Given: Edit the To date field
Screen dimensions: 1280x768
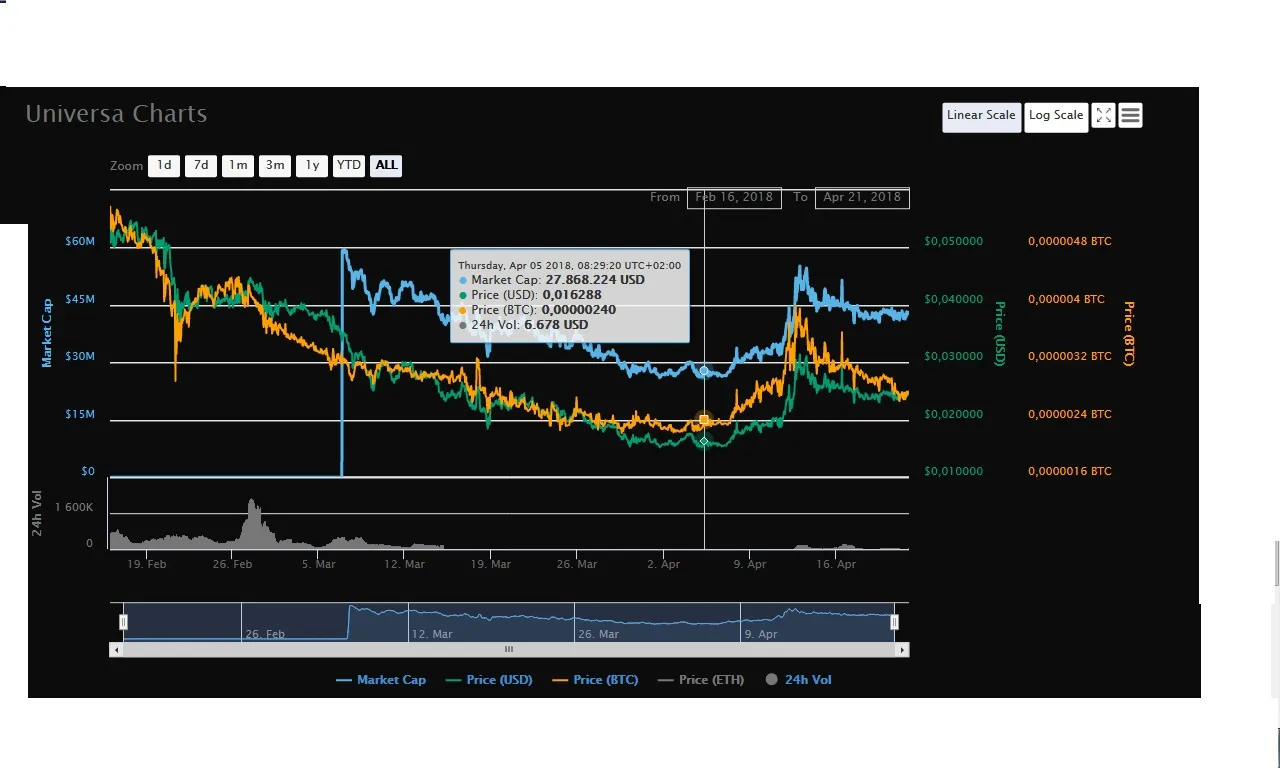Looking at the screenshot, I should pos(862,197).
